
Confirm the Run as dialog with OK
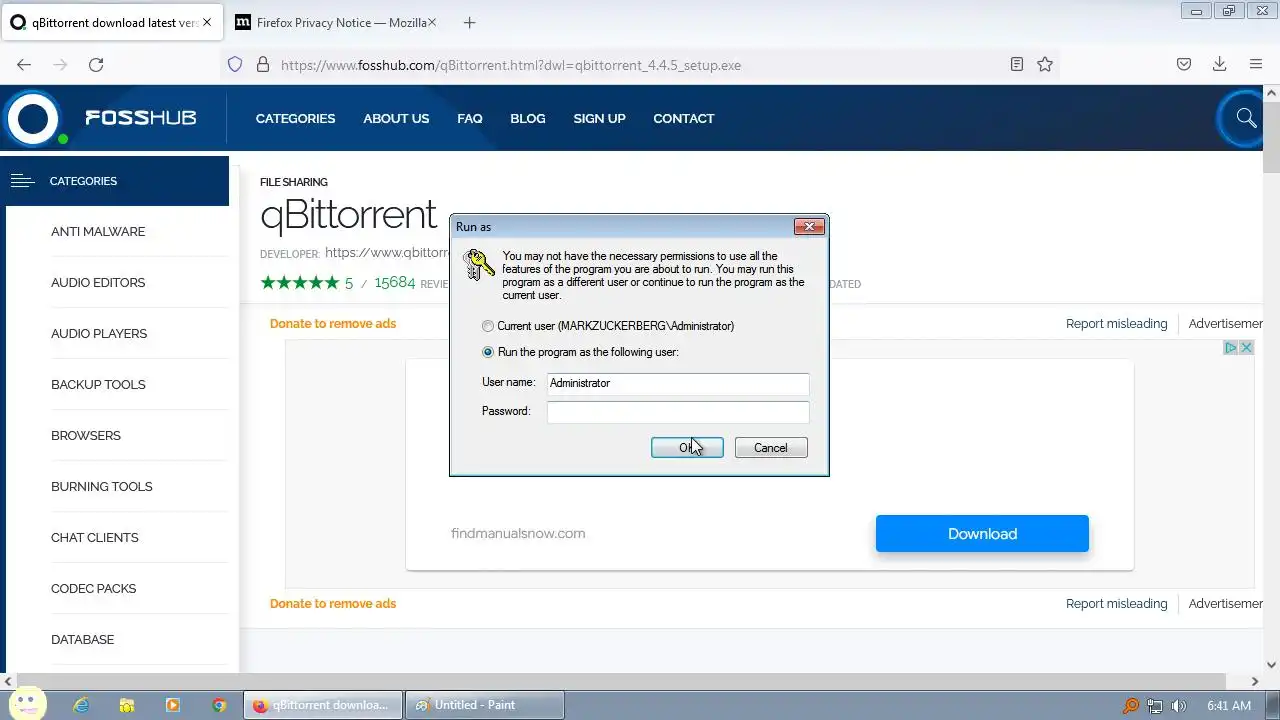click(x=687, y=448)
